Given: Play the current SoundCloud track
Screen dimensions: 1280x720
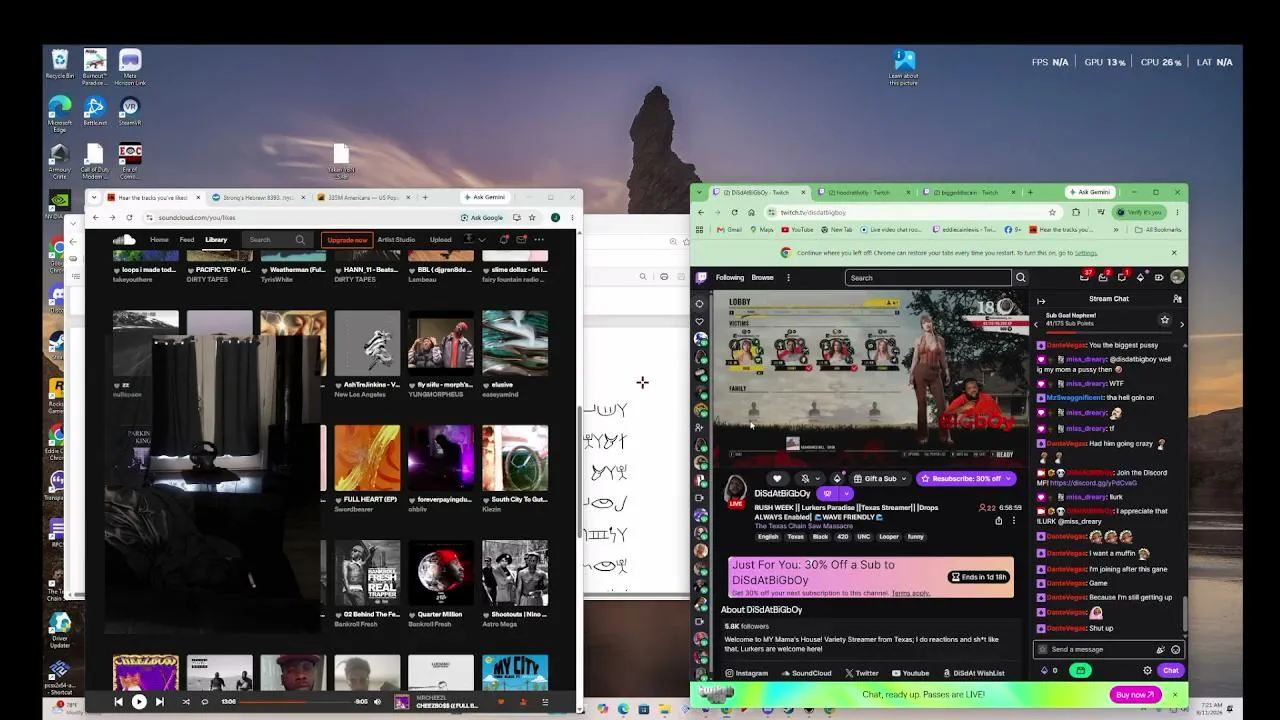Looking at the screenshot, I should pos(139,702).
